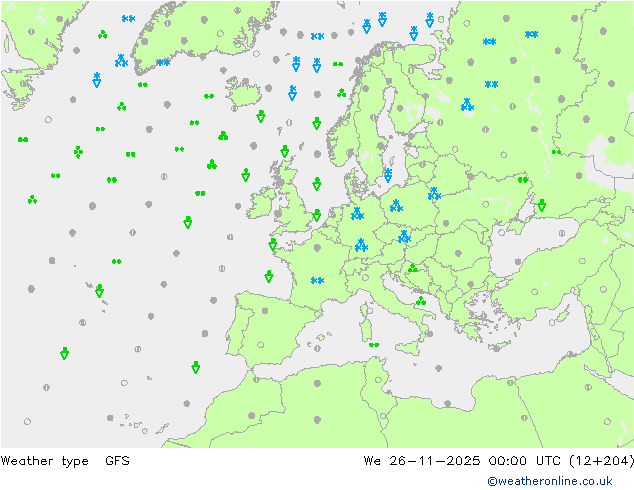634x490 pixels.
Task: Select the snow symbol over Austria and Czechia
Action: 404,237
